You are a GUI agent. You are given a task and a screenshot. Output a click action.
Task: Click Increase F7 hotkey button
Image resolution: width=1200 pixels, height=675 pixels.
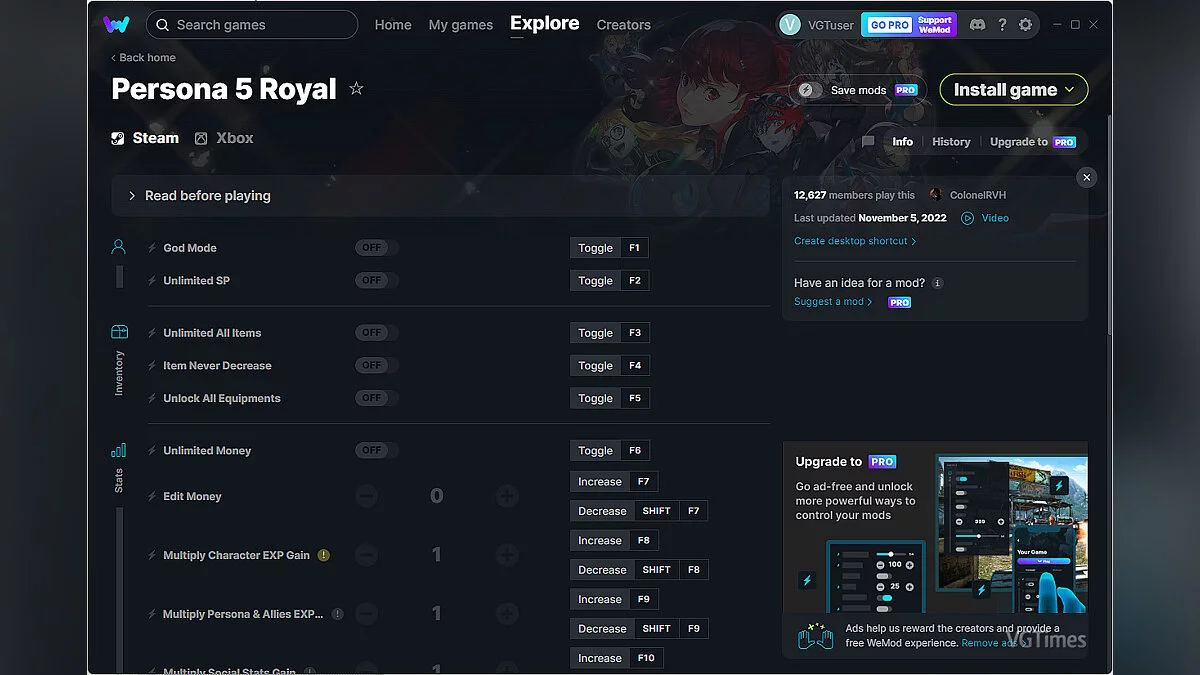[x=614, y=481]
